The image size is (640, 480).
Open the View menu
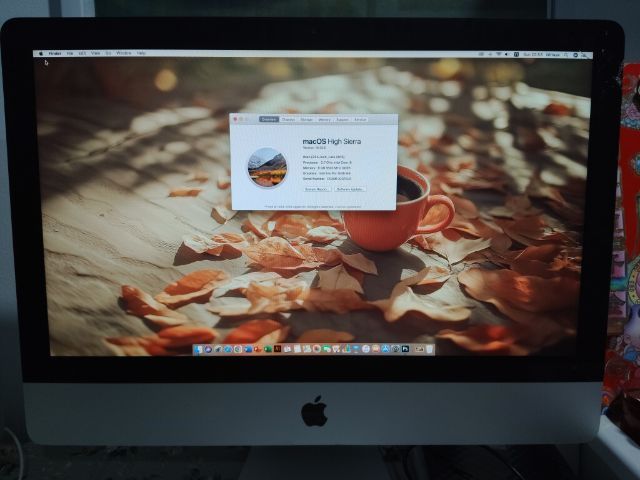[96, 53]
